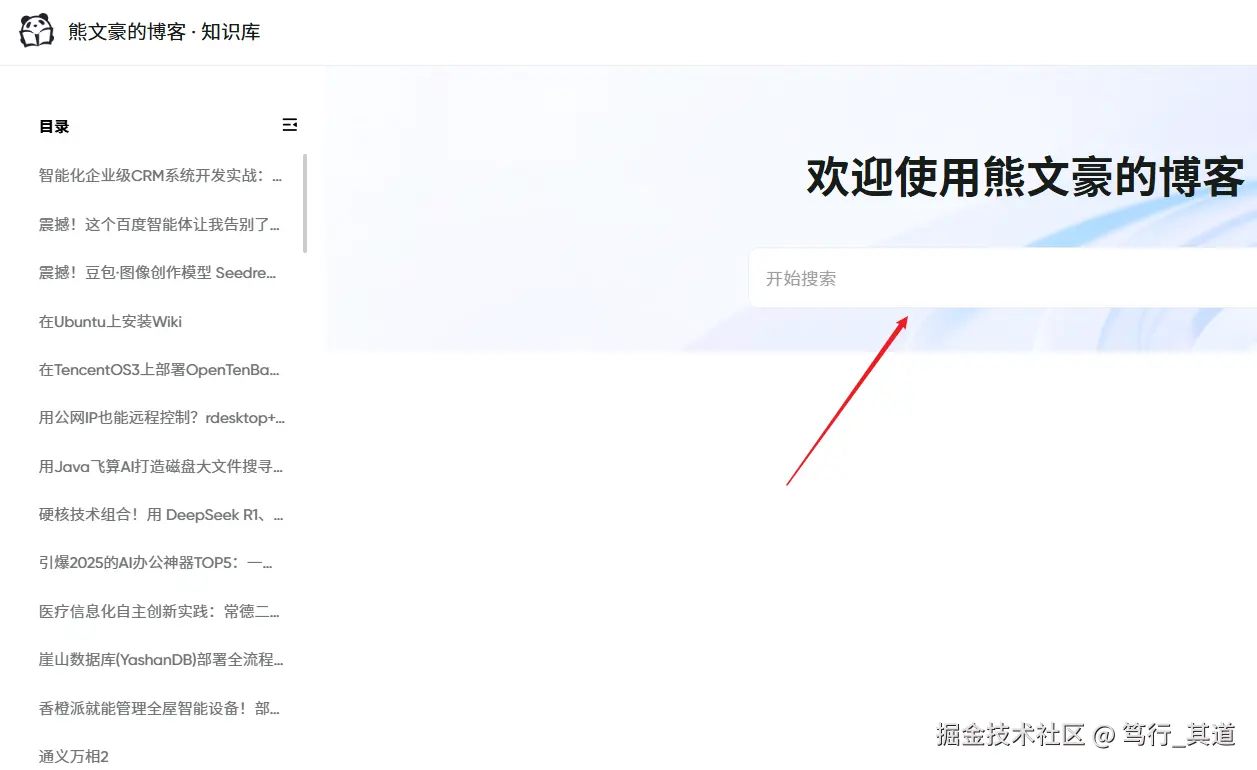The width and height of the screenshot is (1257, 770).
Task: Select the 香橙派全屋智能设备管理 article
Action: pyautogui.click(x=160, y=708)
